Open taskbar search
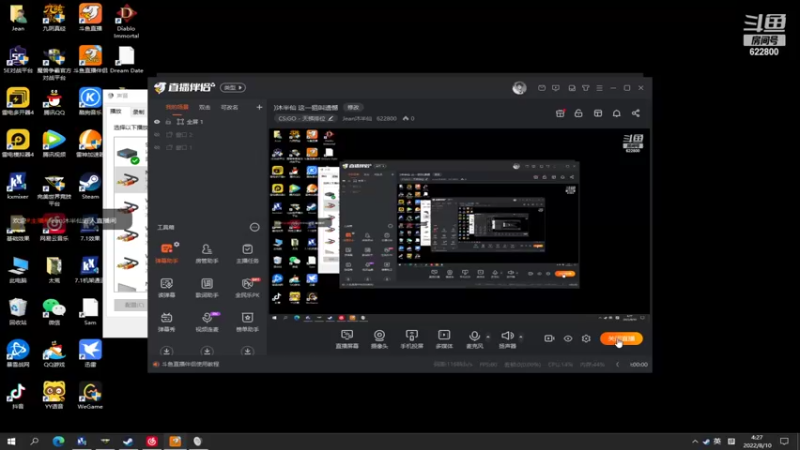Image resolution: width=800 pixels, height=450 pixels. point(35,441)
